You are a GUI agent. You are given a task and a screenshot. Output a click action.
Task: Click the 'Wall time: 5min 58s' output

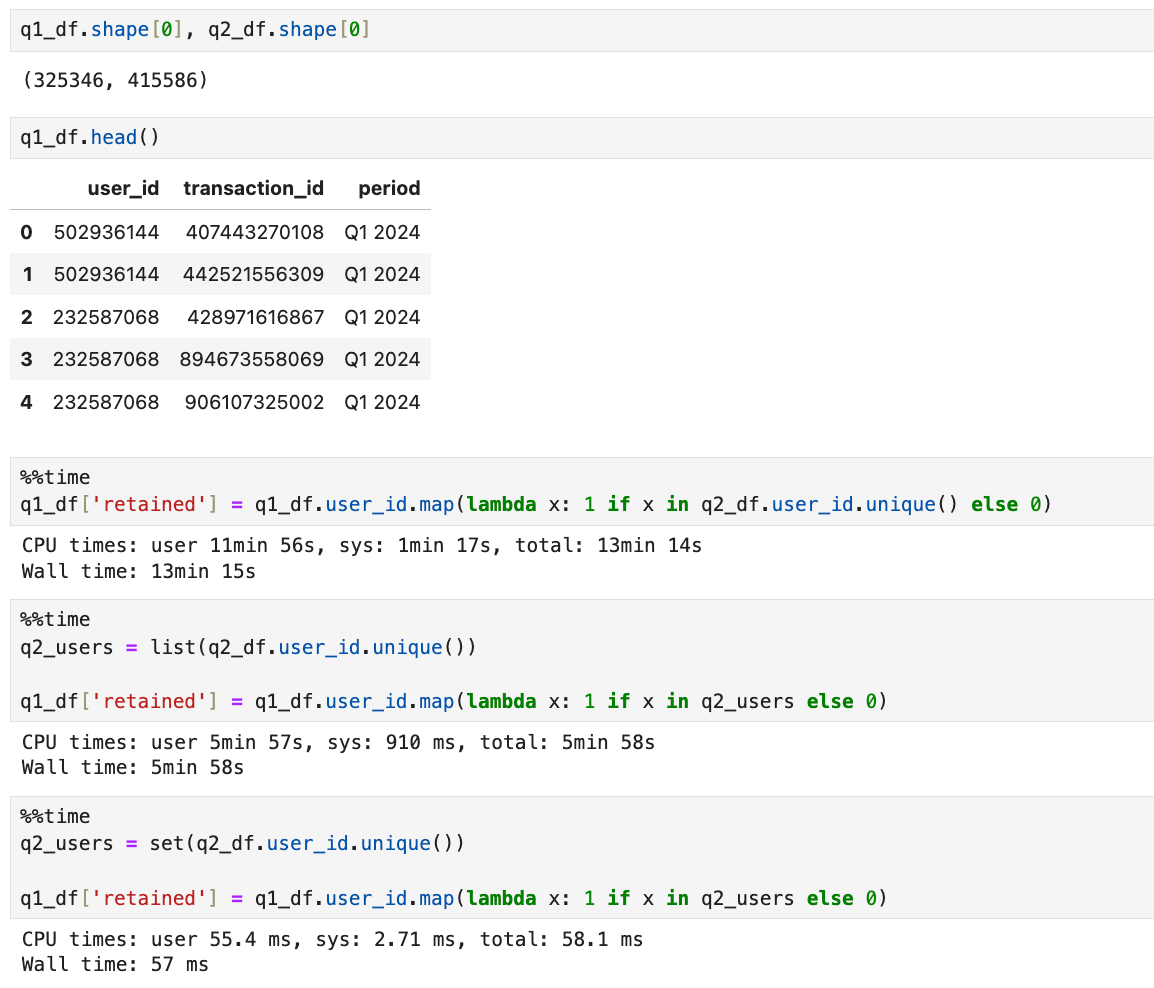[133, 768]
